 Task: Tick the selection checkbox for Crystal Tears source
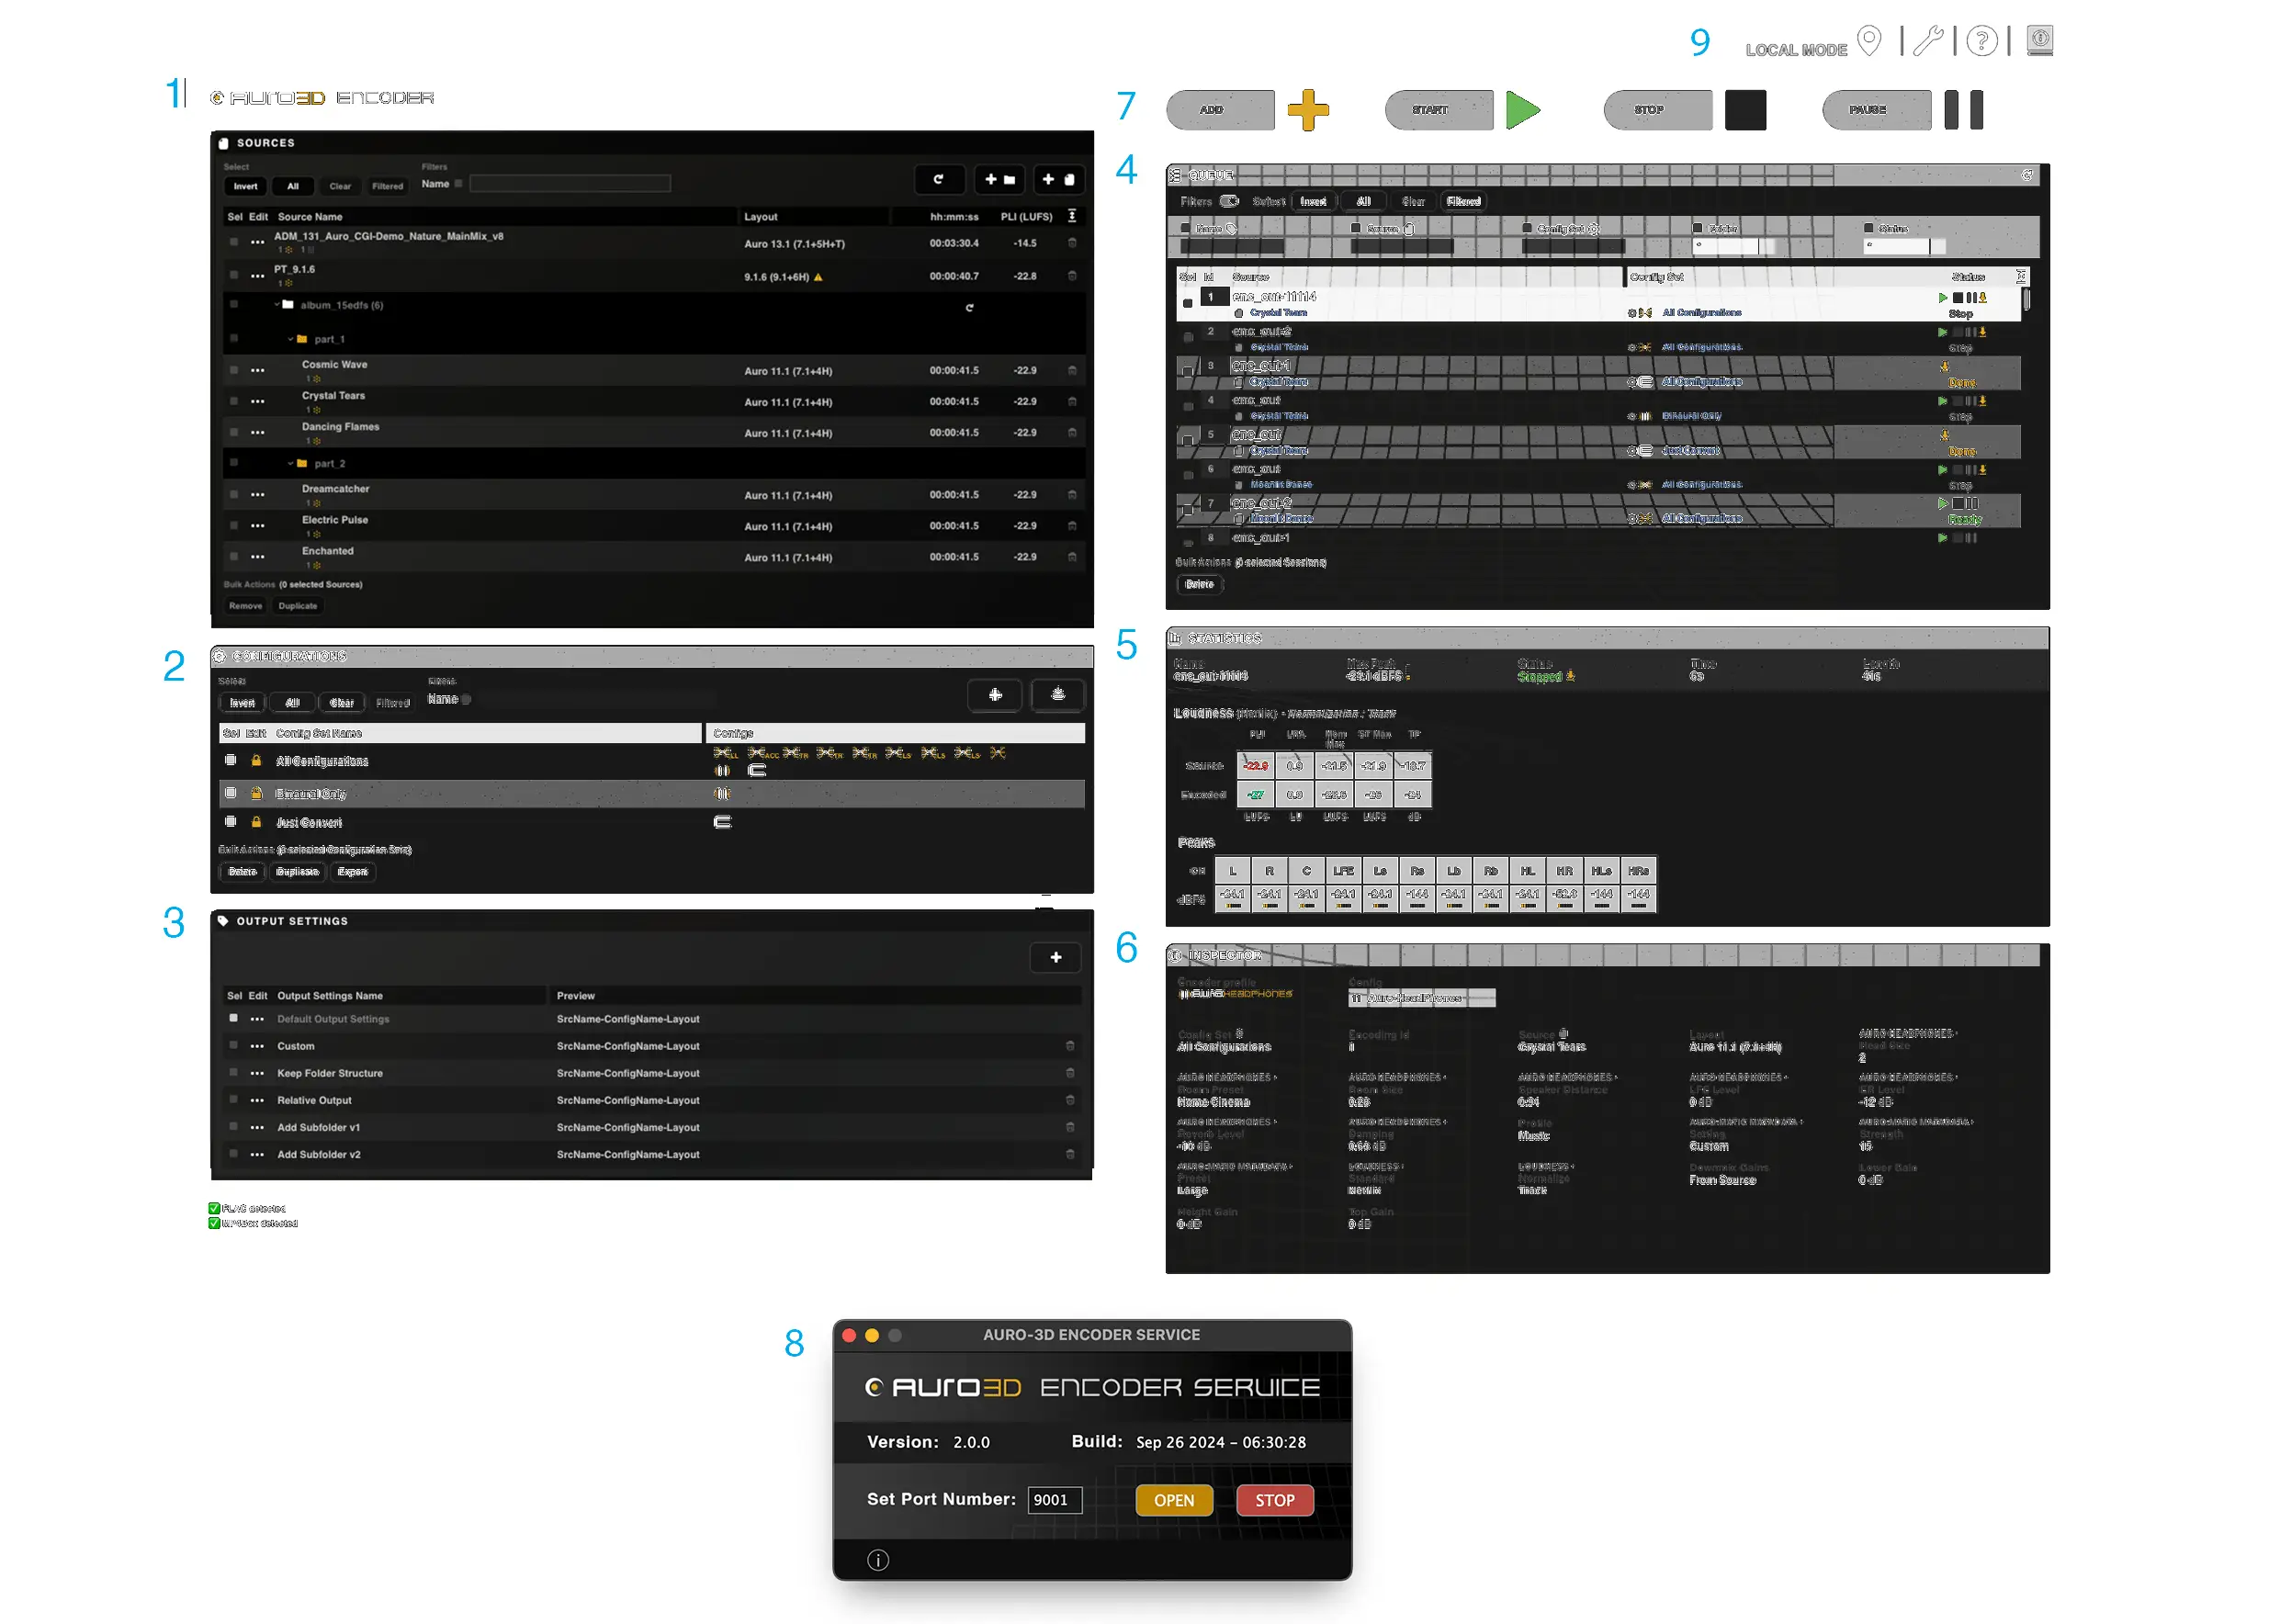click(x=233, y=401)
